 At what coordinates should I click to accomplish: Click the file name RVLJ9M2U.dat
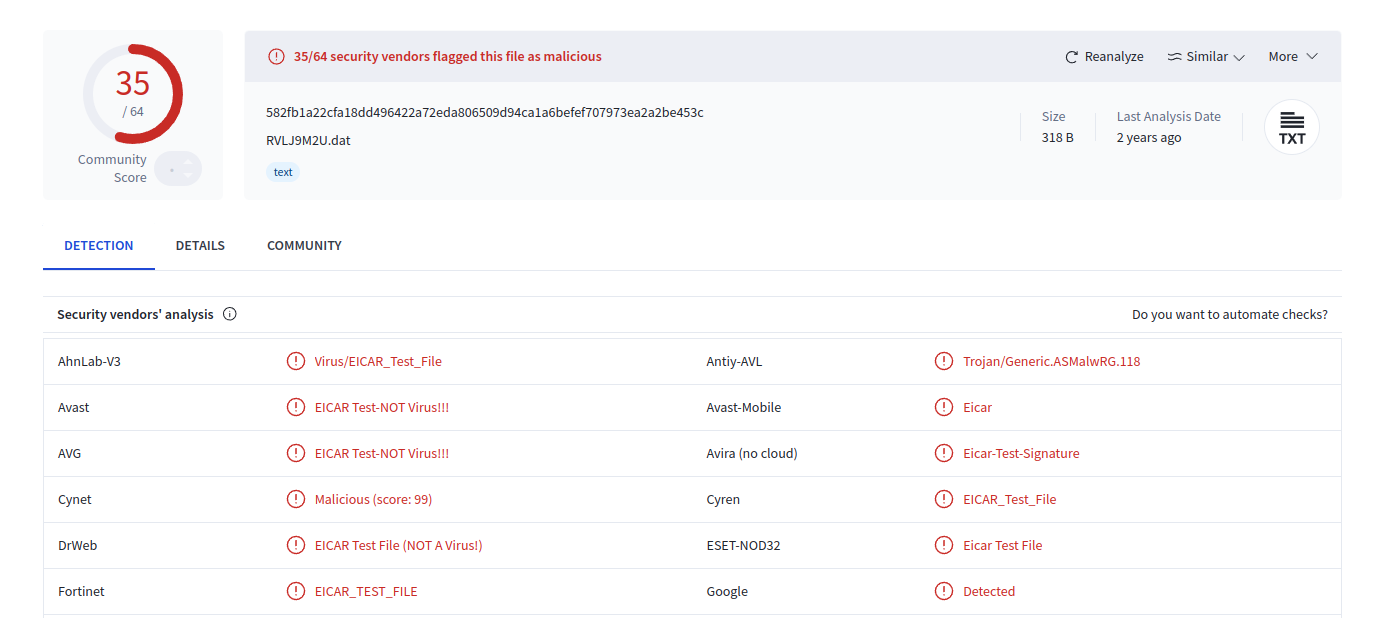[308, 140]
